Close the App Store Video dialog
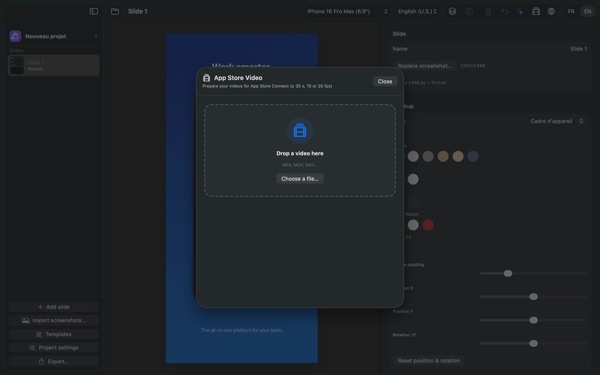 click(x=385, y=81)
